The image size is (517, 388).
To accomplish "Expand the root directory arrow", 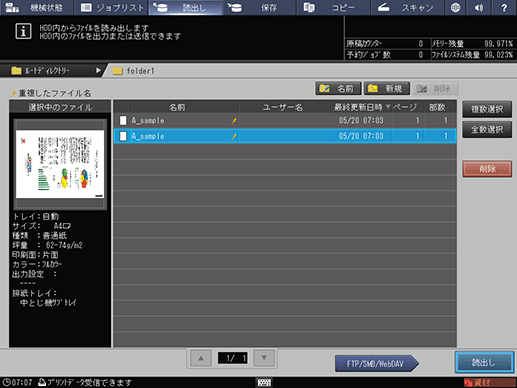I will [98, 71].
